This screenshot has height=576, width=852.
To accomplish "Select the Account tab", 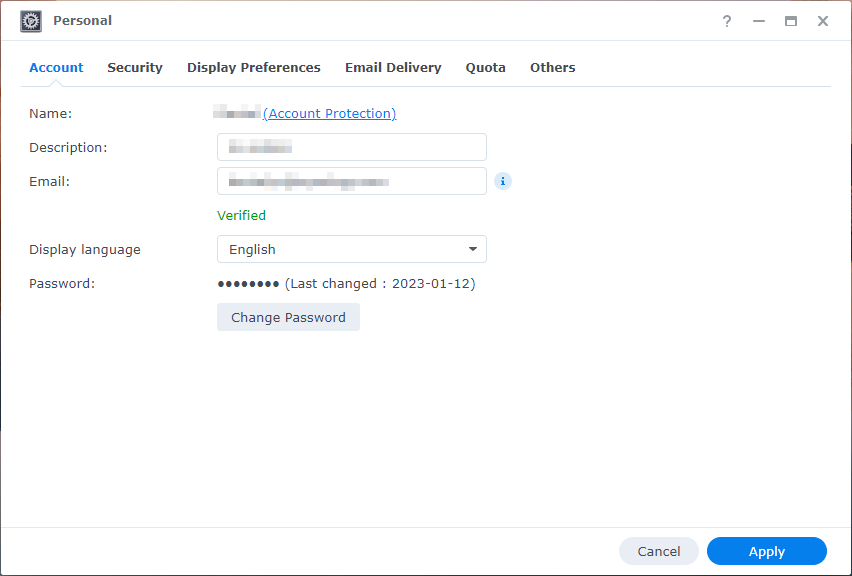I will [x=55, y=67].
